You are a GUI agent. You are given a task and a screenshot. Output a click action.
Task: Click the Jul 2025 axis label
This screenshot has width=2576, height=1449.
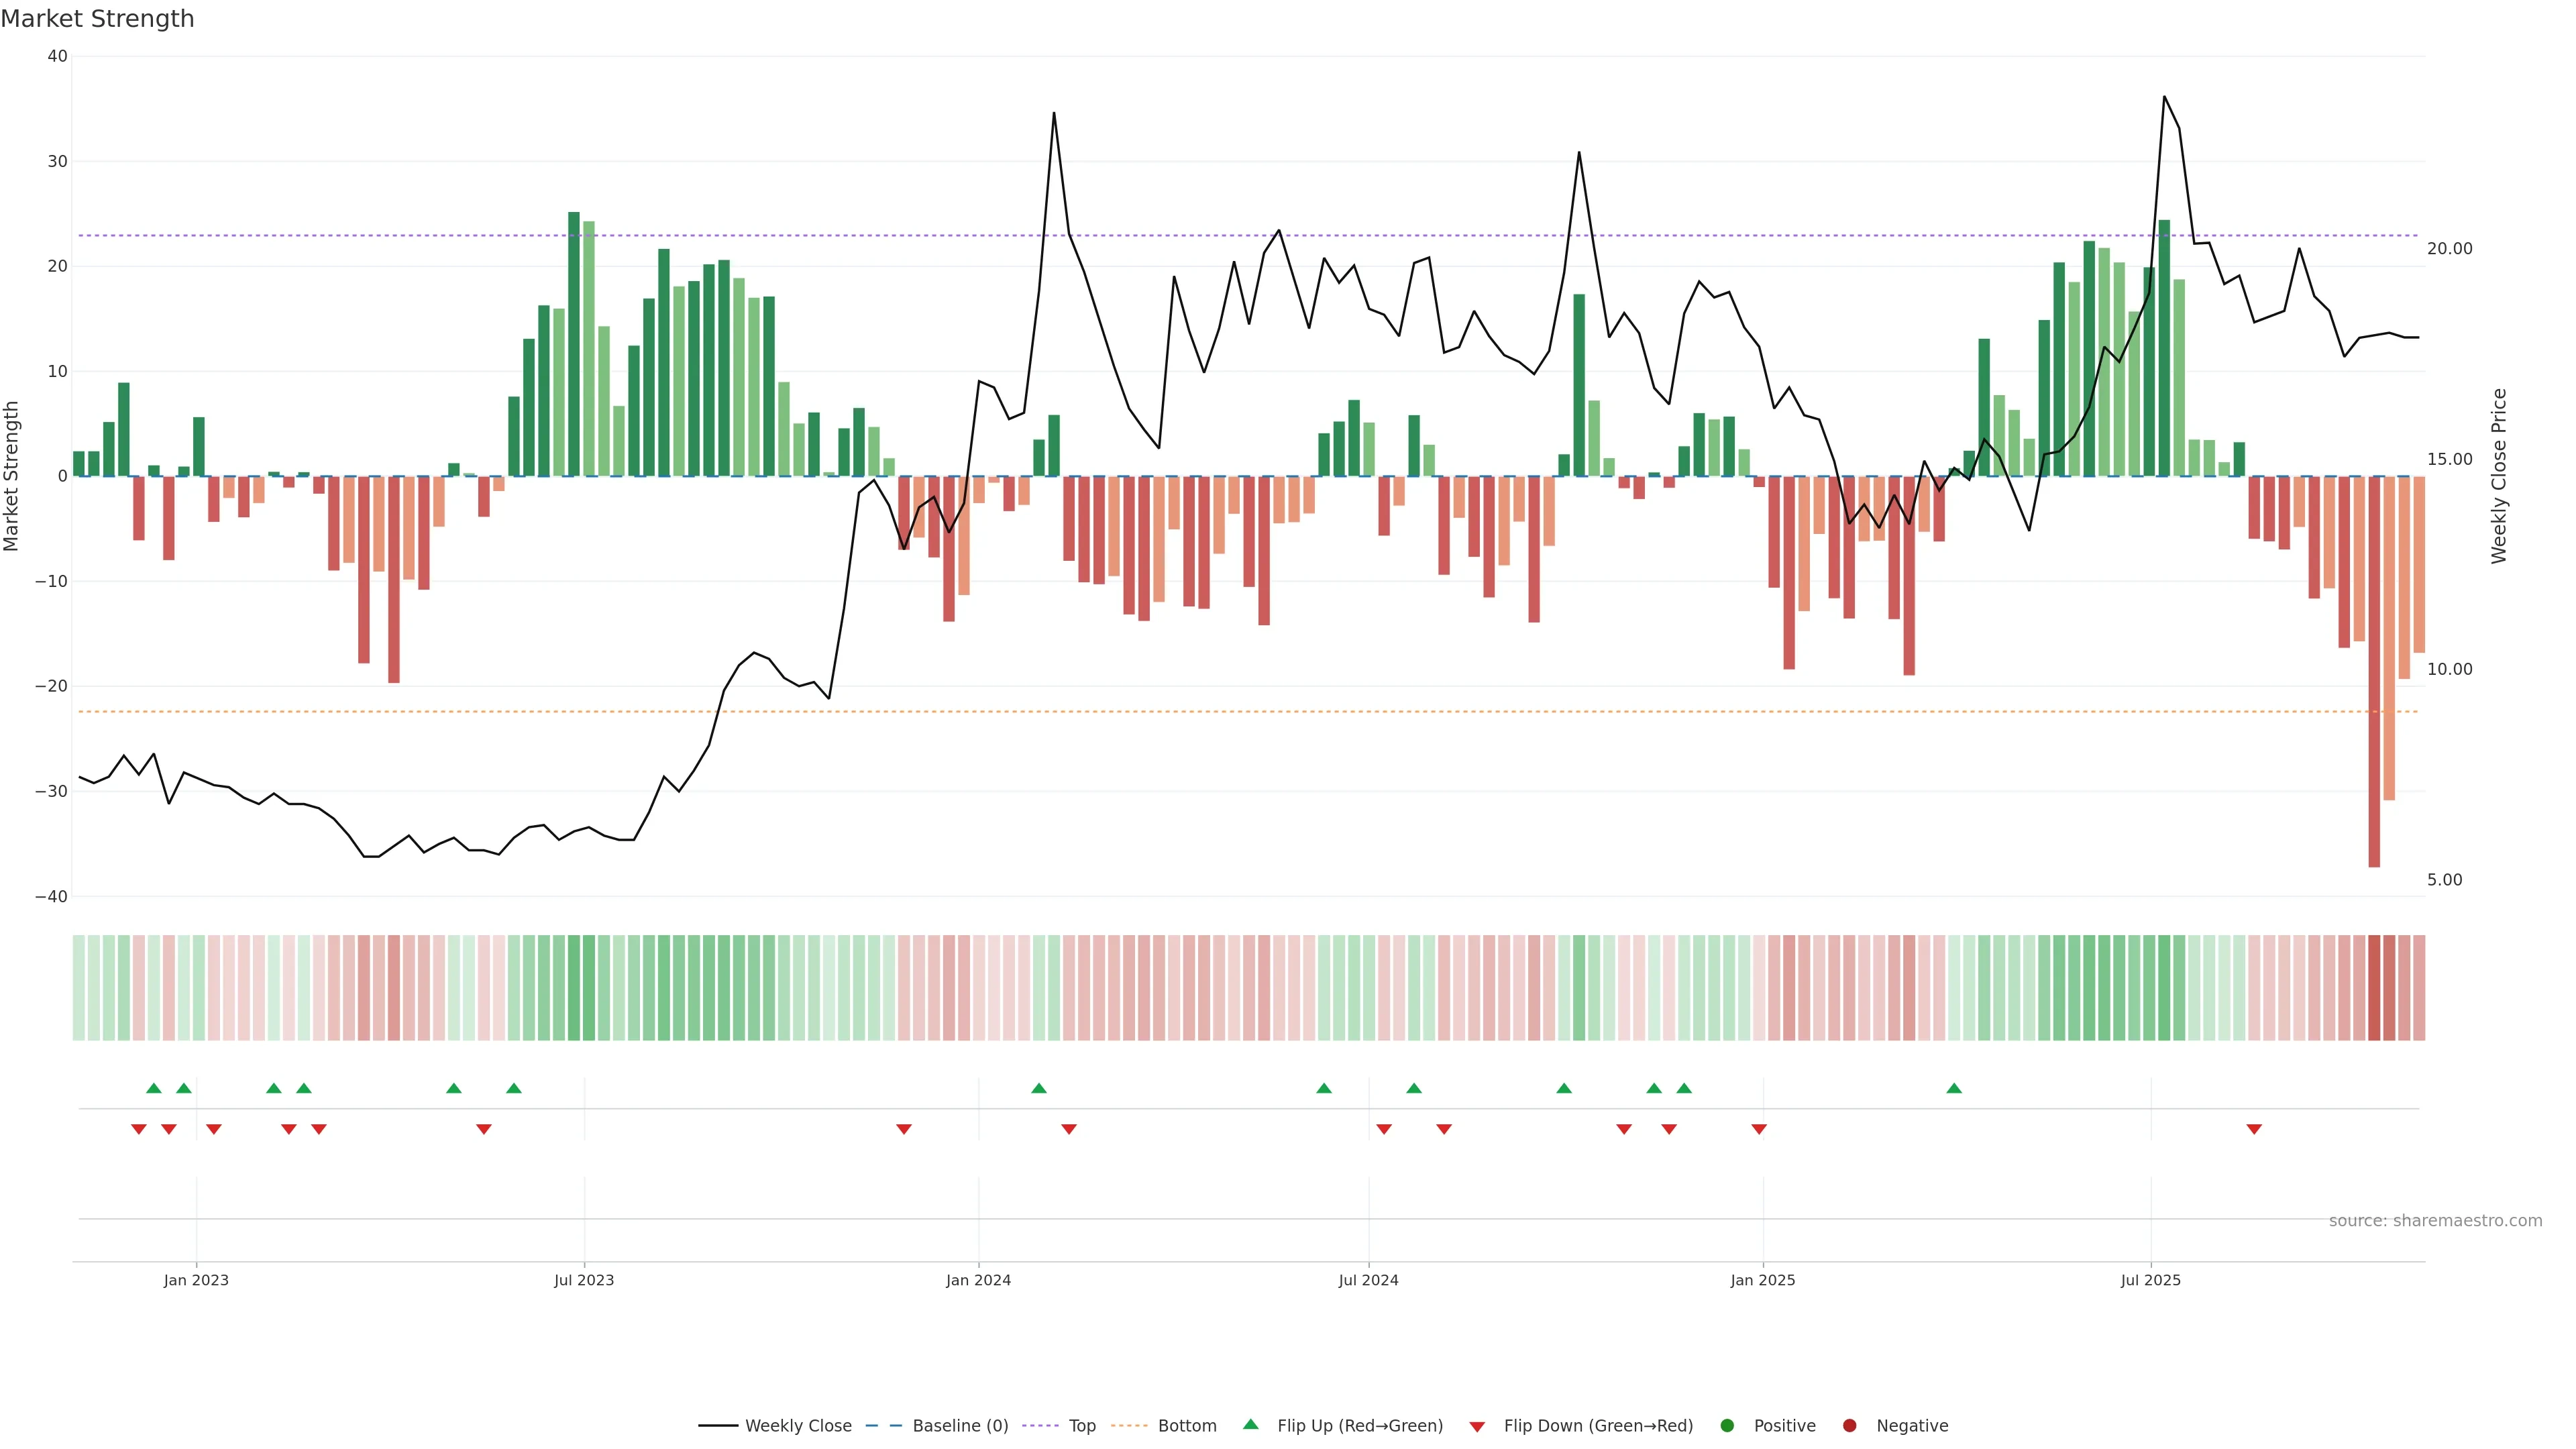coord(2150,1280)
